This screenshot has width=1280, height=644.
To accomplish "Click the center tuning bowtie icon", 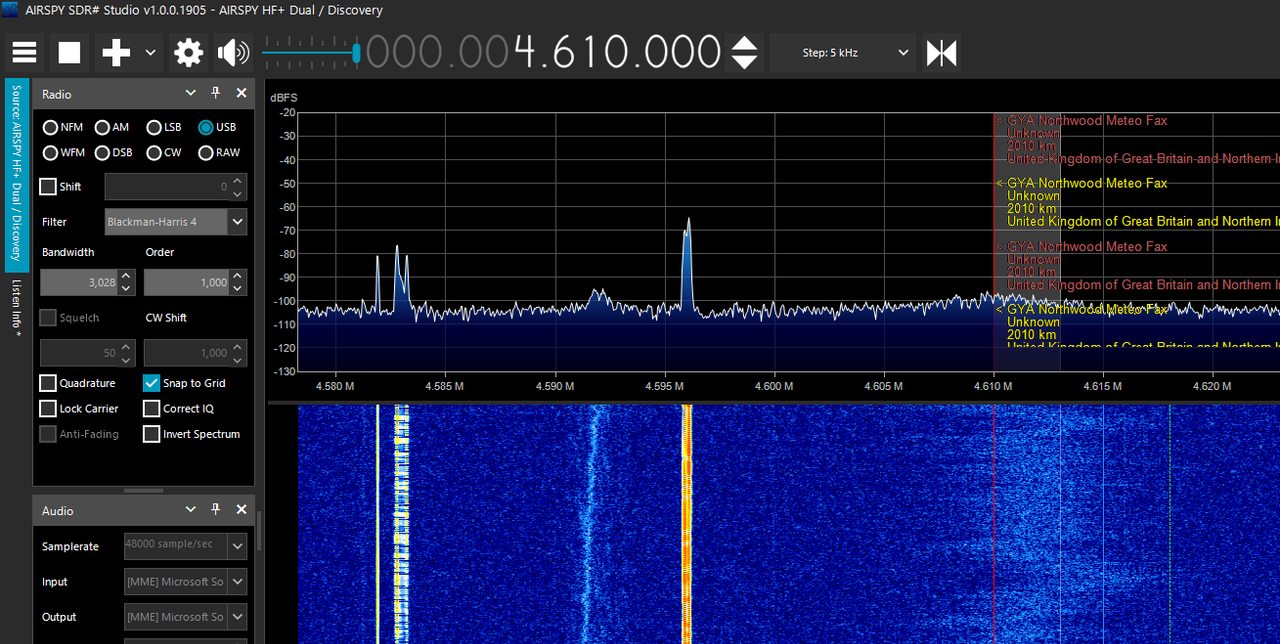I will pos(941,52).
